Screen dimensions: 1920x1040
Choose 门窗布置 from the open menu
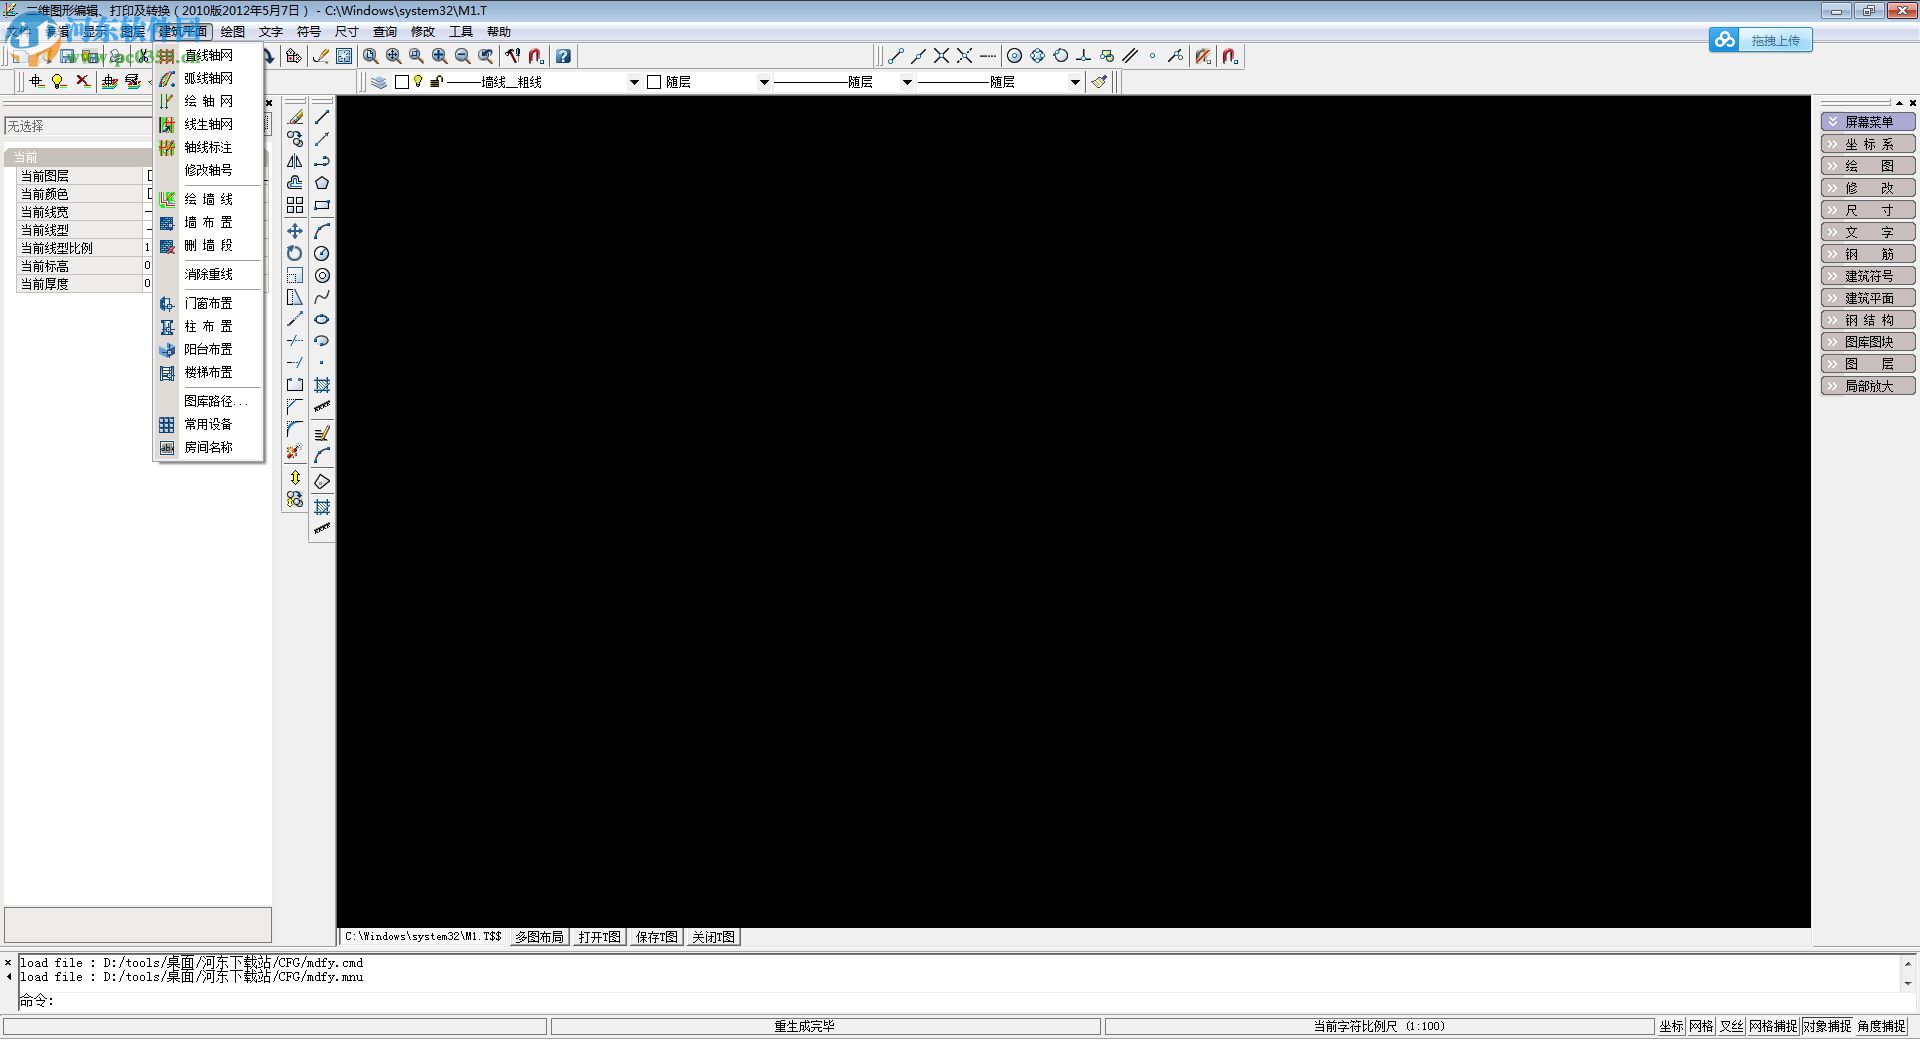208,303
